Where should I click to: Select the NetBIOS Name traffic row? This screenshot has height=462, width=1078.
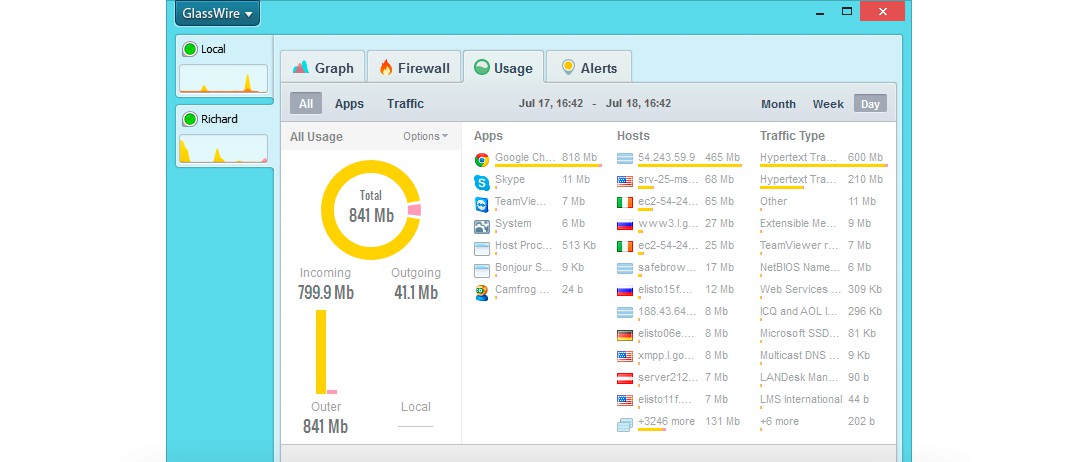tap(823, 268)
